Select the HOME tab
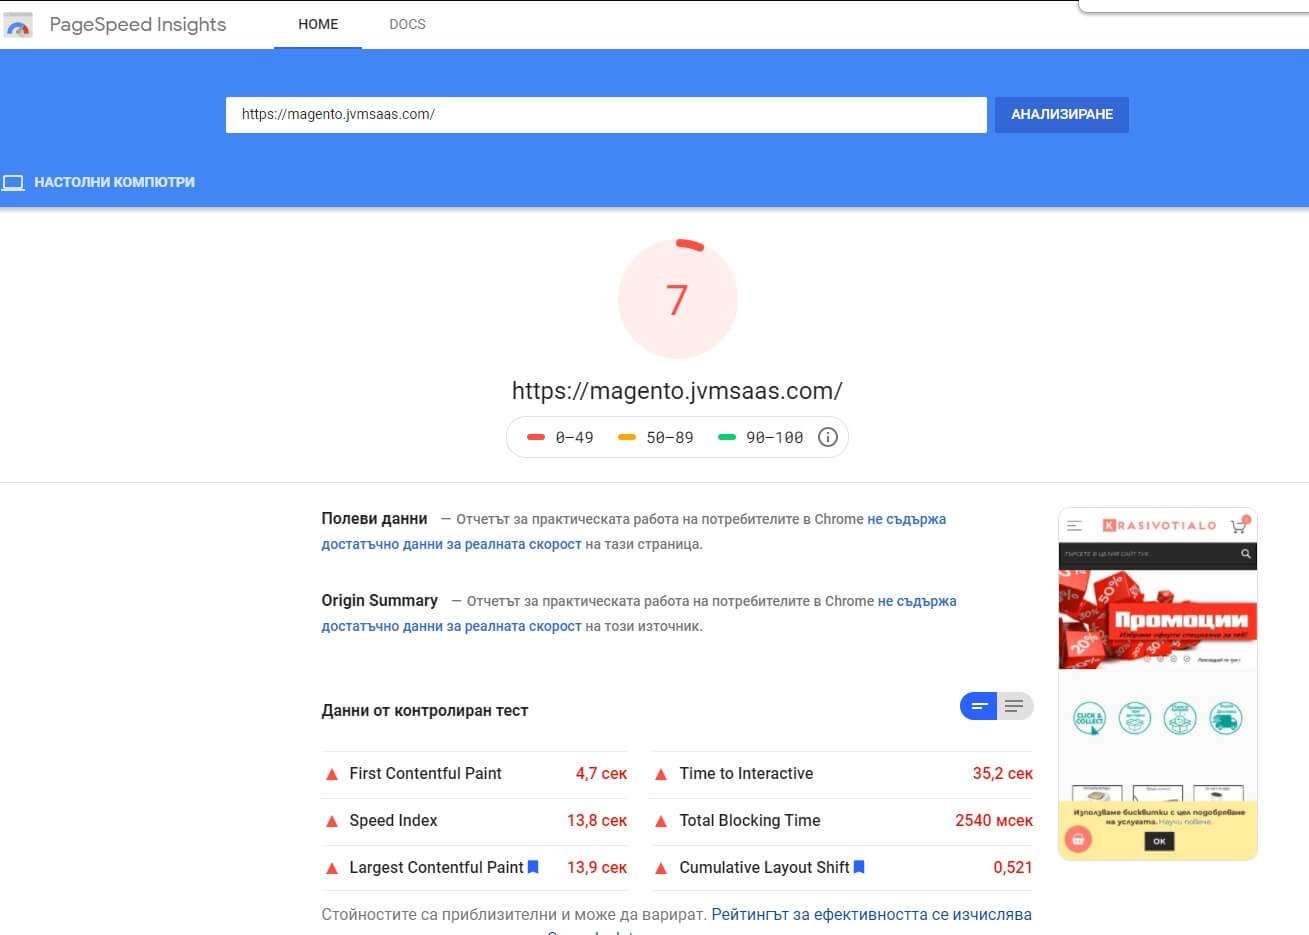This screenshot has height=935, width=1309. point(318,24)
